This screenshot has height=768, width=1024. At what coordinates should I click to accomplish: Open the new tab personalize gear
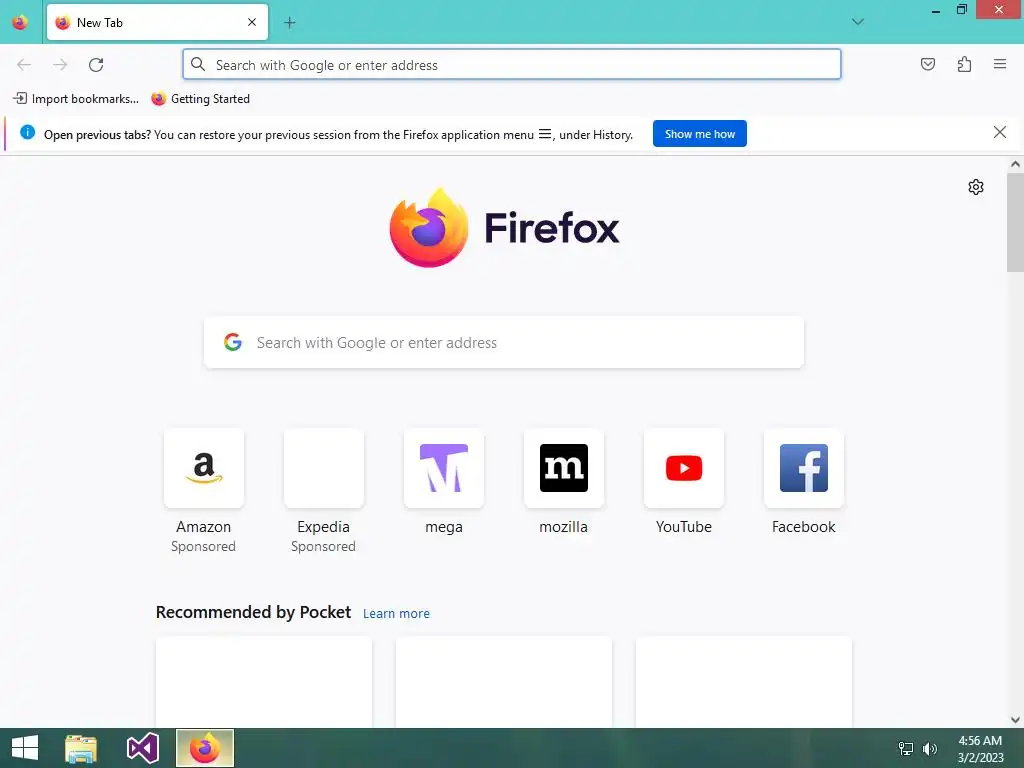coord(976,187)
